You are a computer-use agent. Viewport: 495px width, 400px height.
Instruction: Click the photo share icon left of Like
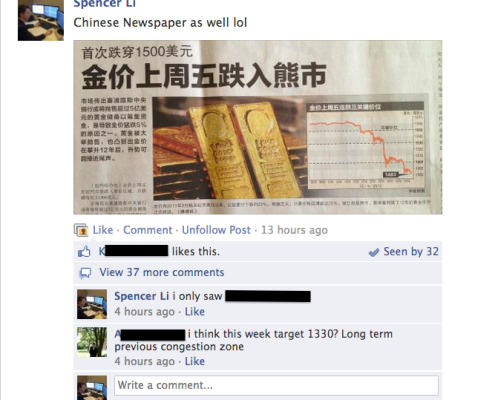click(81, 230)
